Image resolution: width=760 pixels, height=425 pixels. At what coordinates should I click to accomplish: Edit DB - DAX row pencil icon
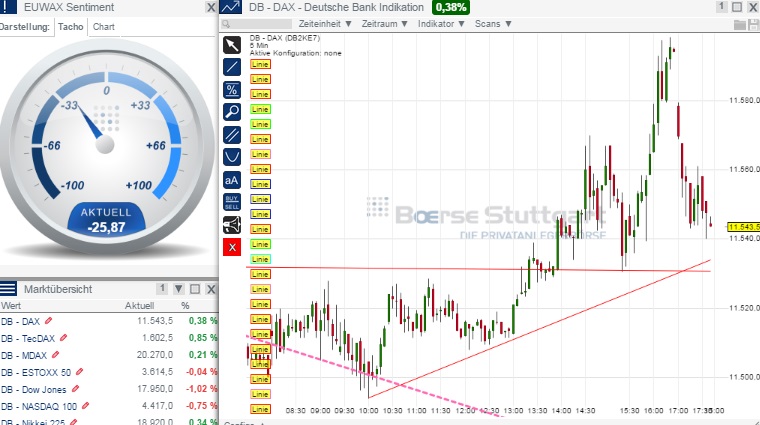click(x=48, y=321)
